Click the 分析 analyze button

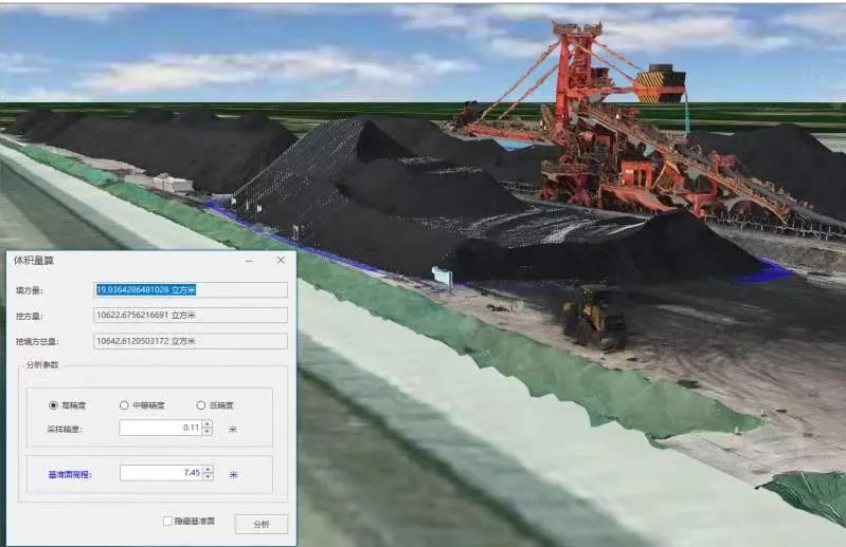point(261,523)
